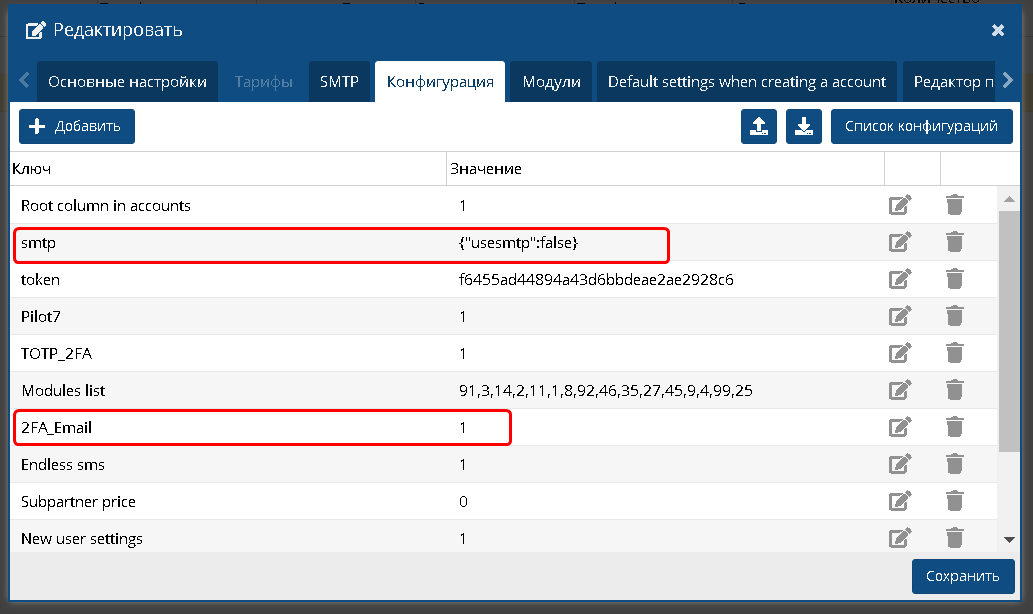The height and width of the screenshot is (614, 1033).
Task: Sort by the Ключ column header
Action: (x=32, y=169)
